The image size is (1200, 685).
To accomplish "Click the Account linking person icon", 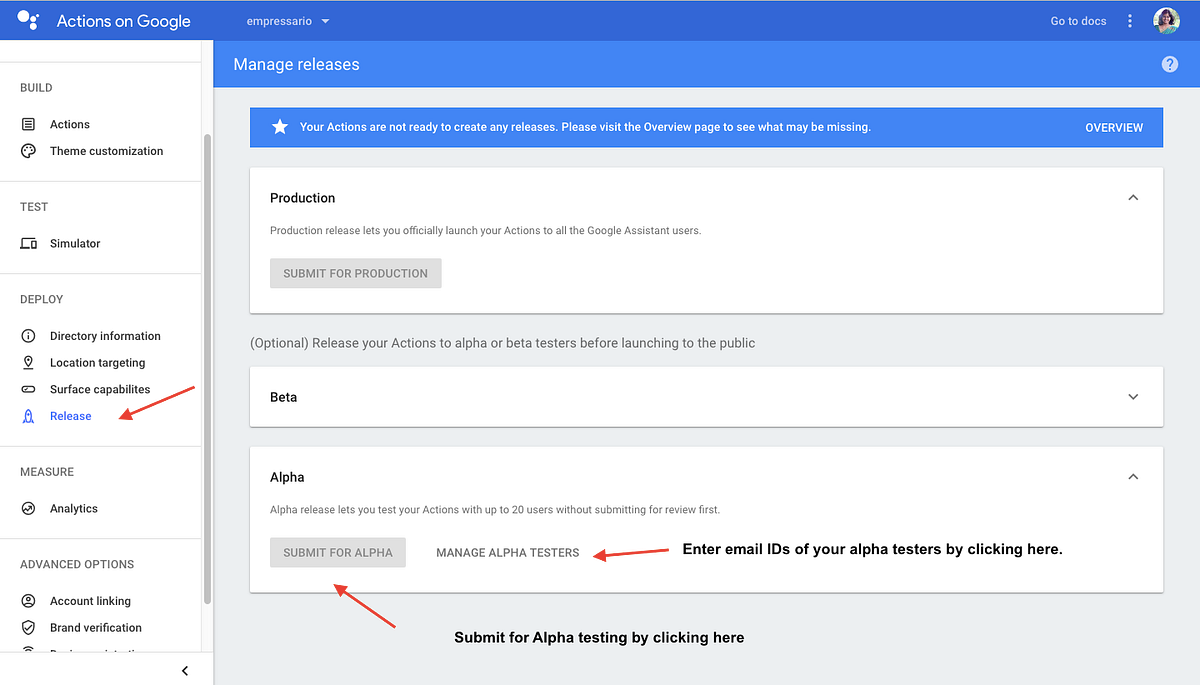I will tap(29, 601).
